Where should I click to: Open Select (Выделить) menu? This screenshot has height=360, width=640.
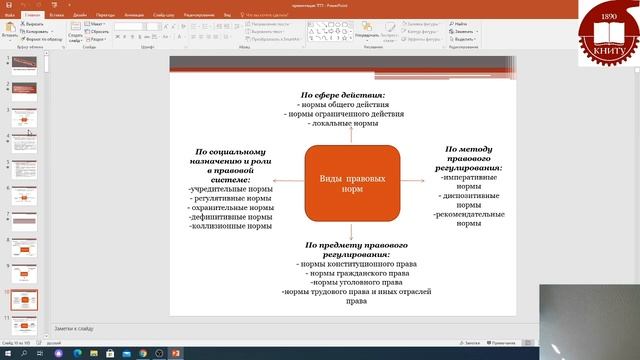[463, 39]
